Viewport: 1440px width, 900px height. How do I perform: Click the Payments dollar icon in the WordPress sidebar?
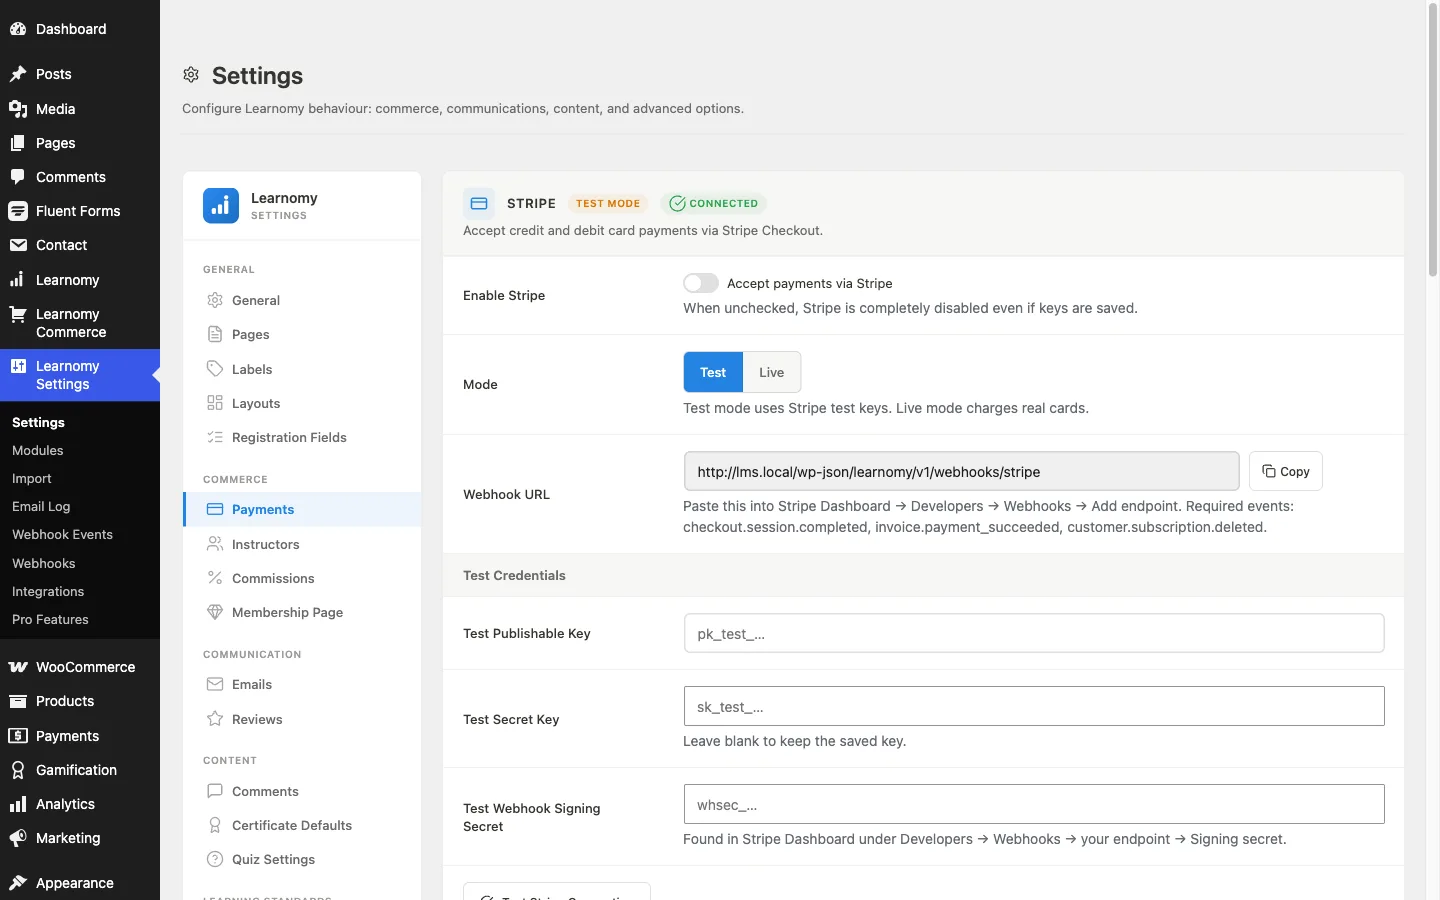[x=18, y=736]
